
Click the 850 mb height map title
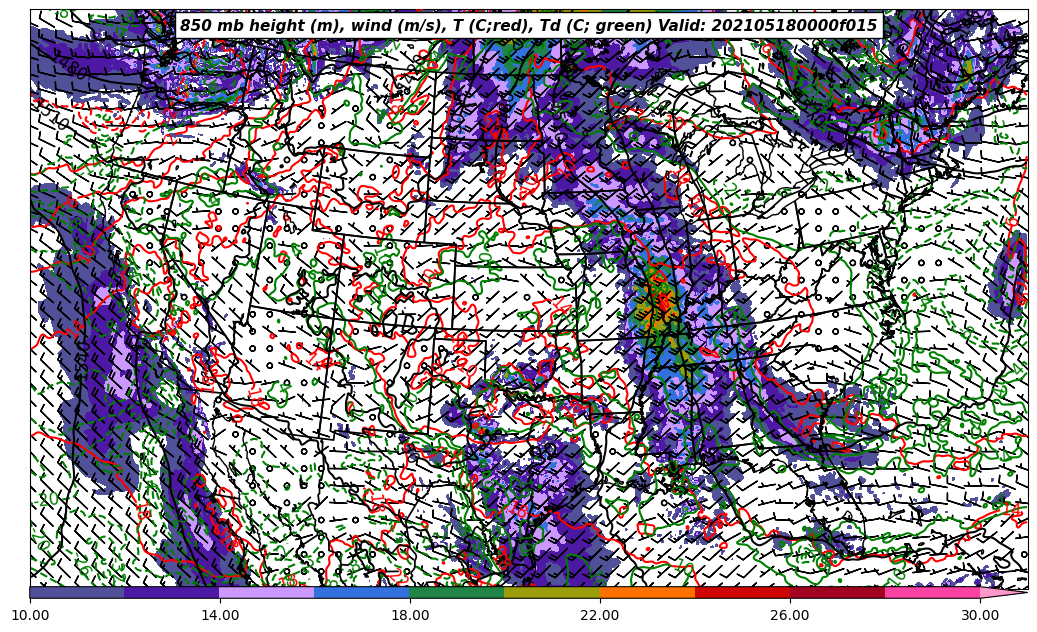pos(528,26)
